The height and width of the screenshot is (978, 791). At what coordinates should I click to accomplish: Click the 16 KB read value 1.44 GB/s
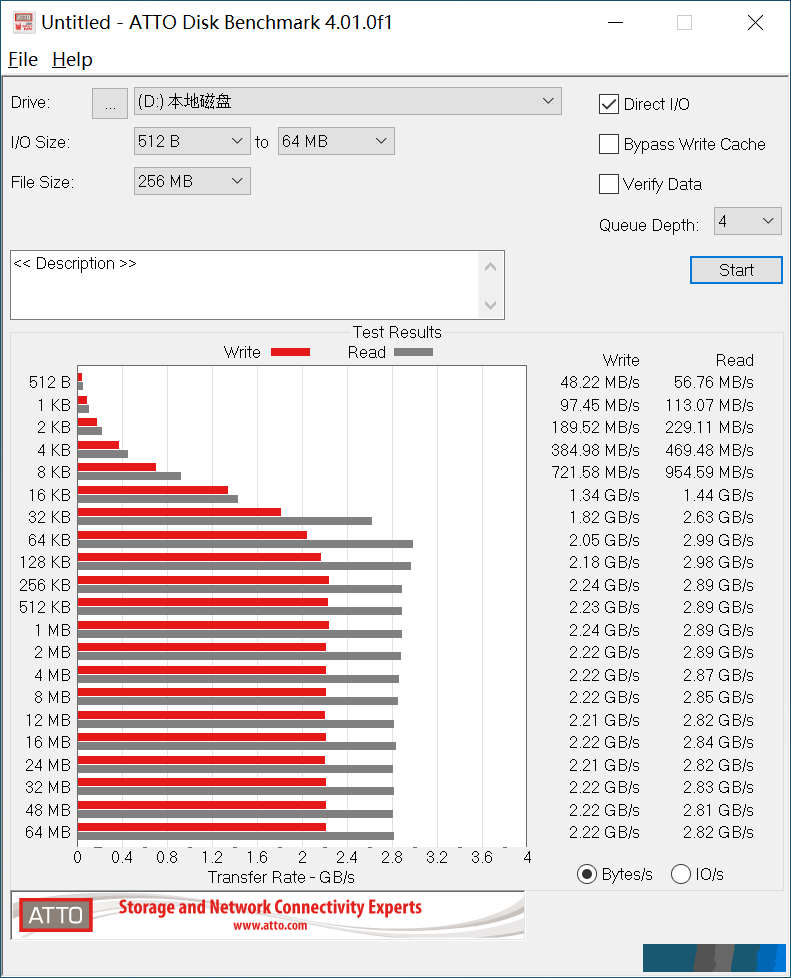click(719, 495)
